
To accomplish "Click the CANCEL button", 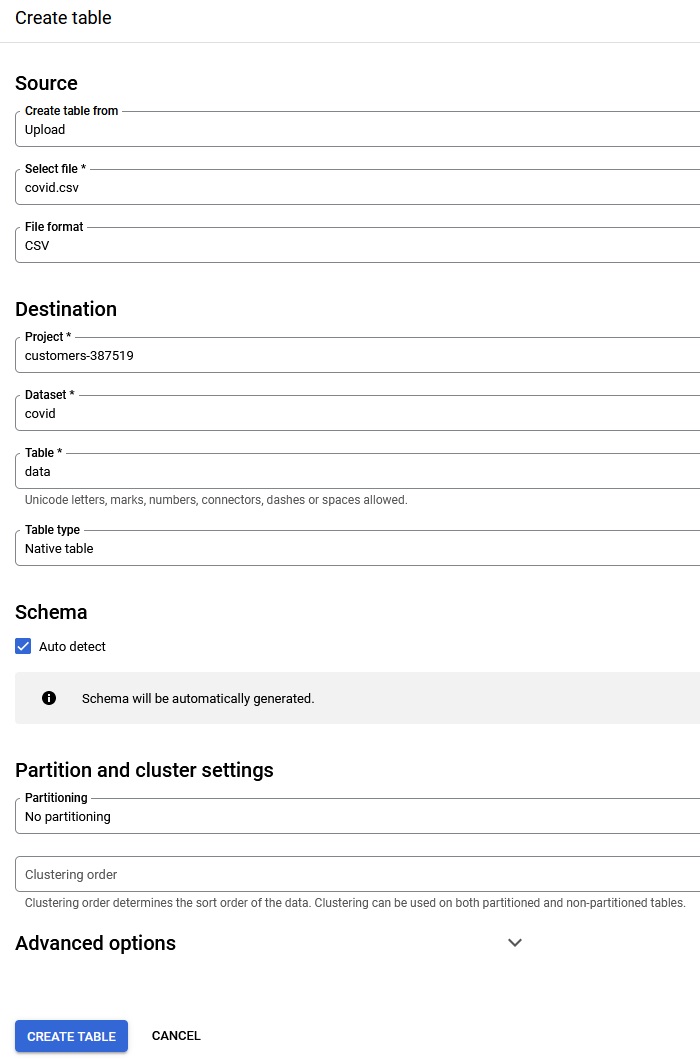I will (176, 1036).
